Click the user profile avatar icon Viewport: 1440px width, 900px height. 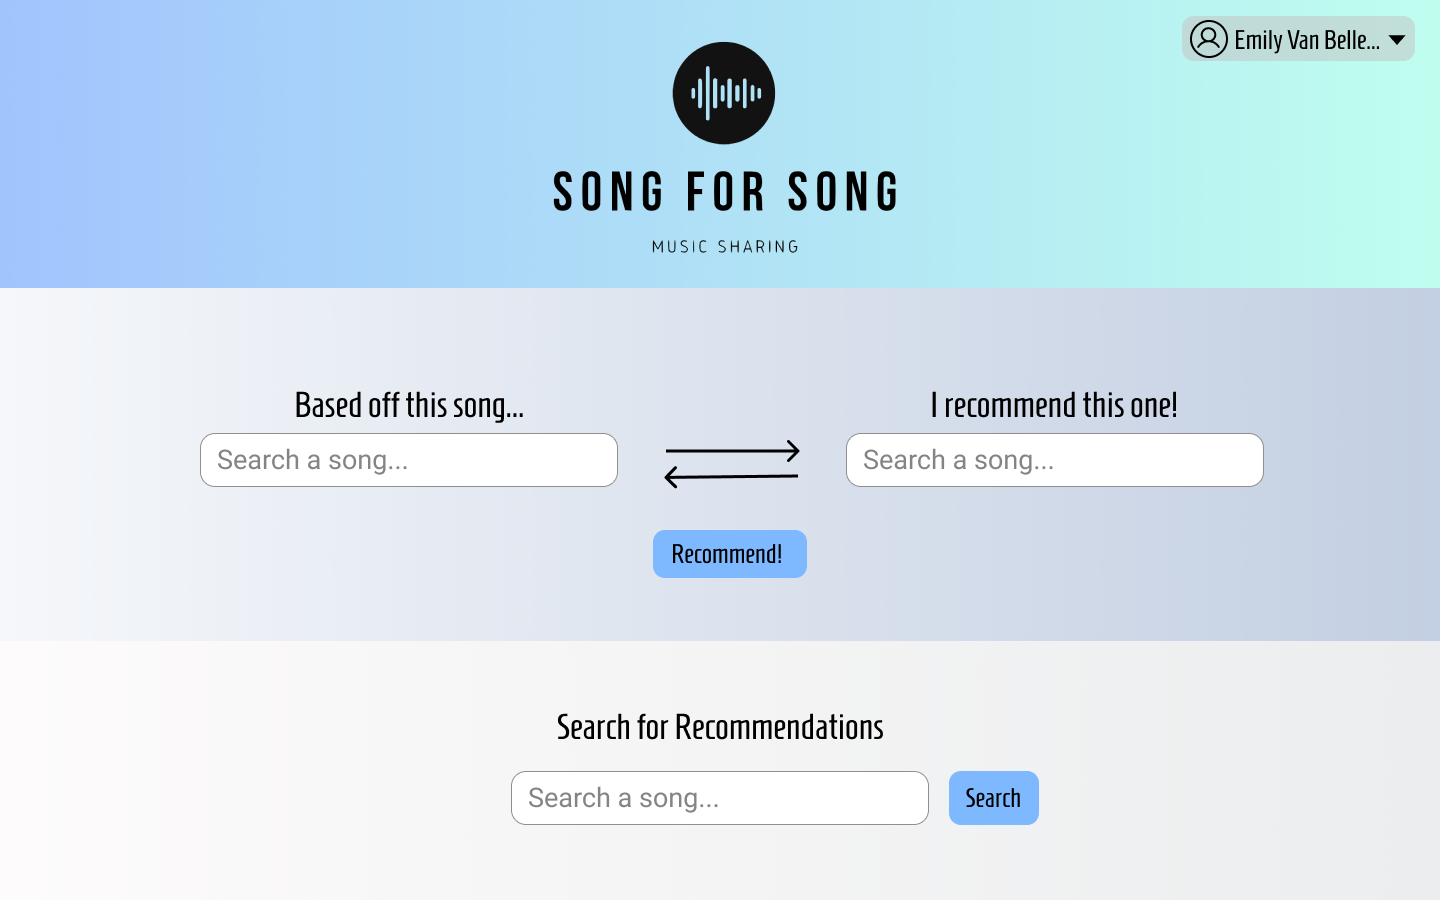click(1209, 39)
